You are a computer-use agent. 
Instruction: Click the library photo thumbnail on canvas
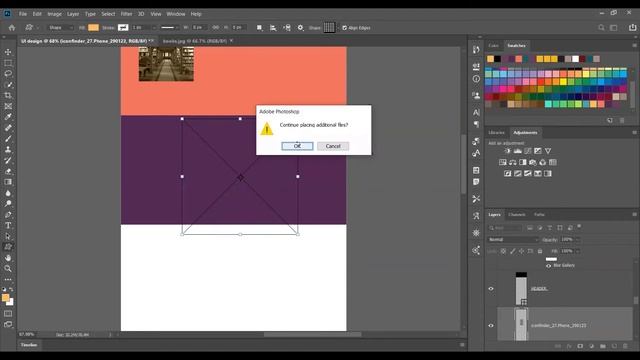(x=166, y=64)
